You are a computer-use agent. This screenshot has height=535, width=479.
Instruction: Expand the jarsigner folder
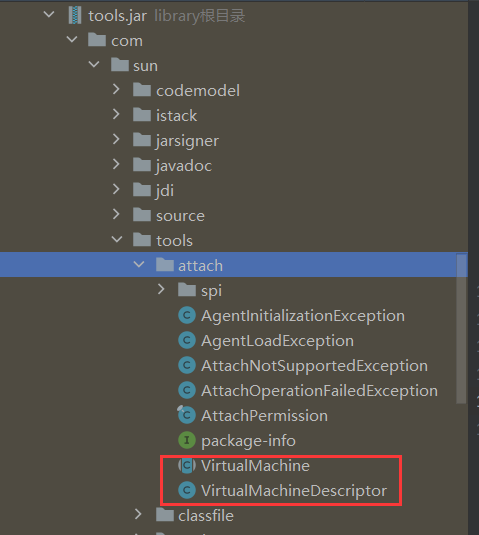click(116, 139)
